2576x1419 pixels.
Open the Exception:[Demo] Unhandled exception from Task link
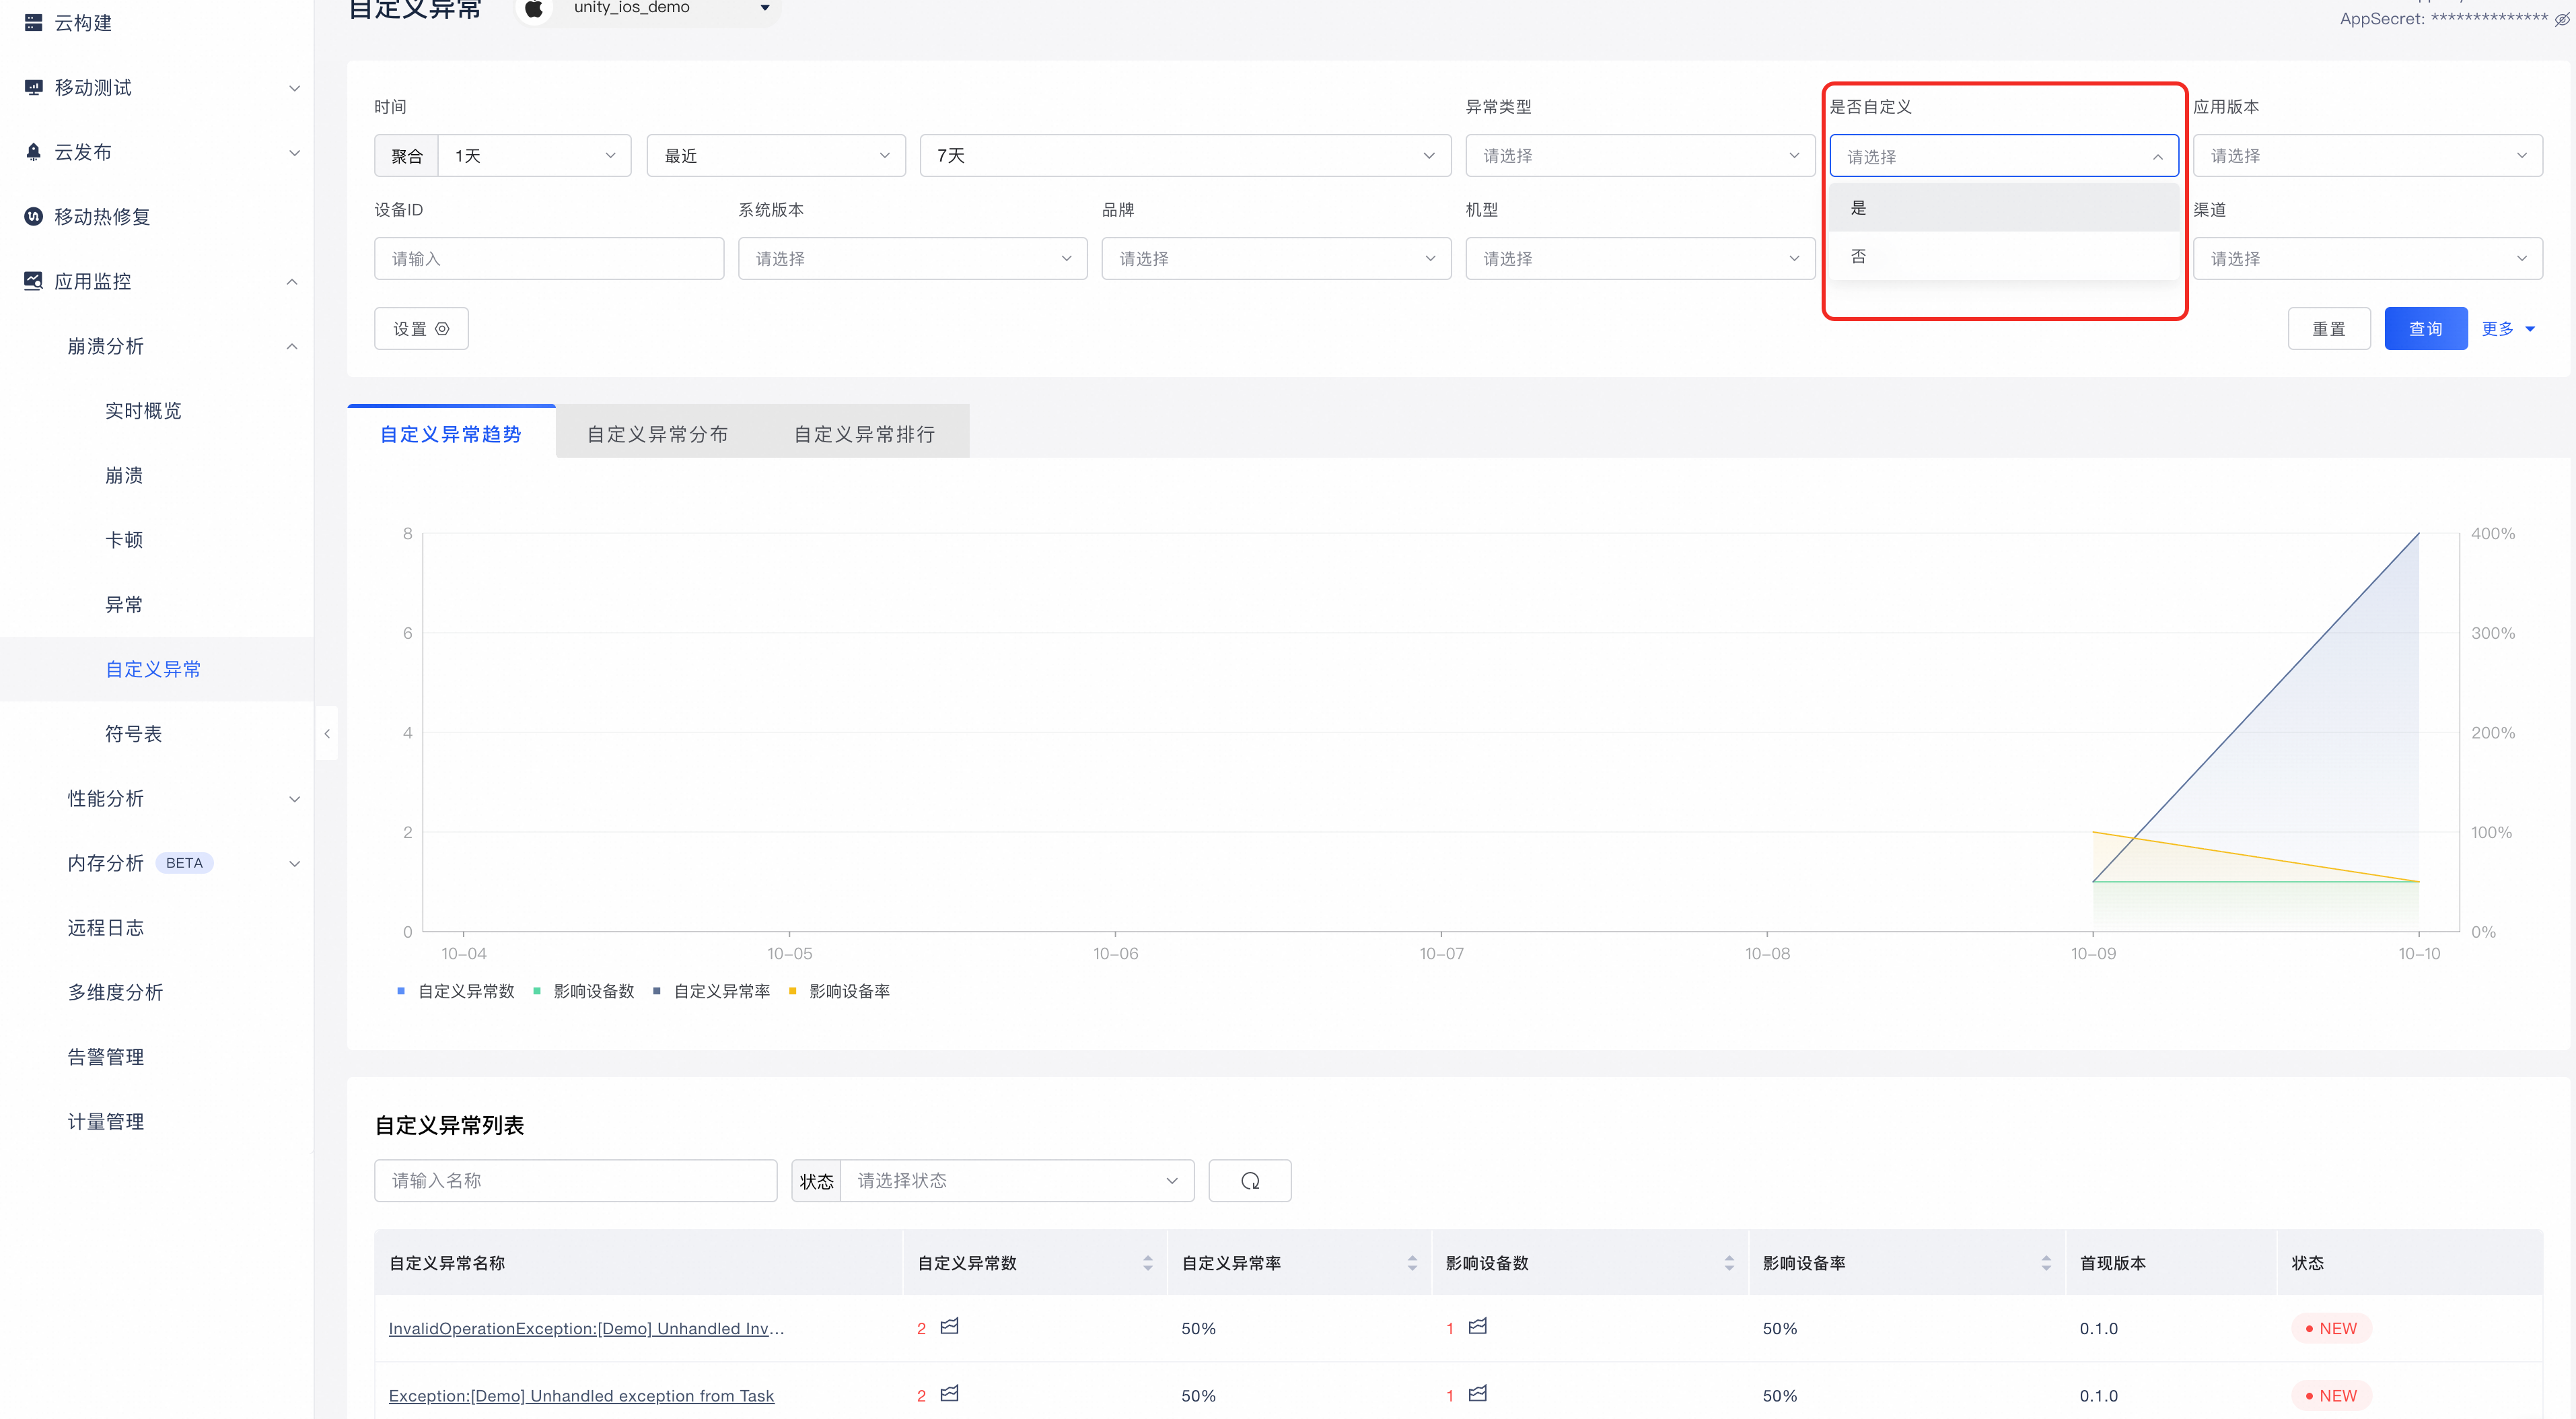(x=581, y=1395)
